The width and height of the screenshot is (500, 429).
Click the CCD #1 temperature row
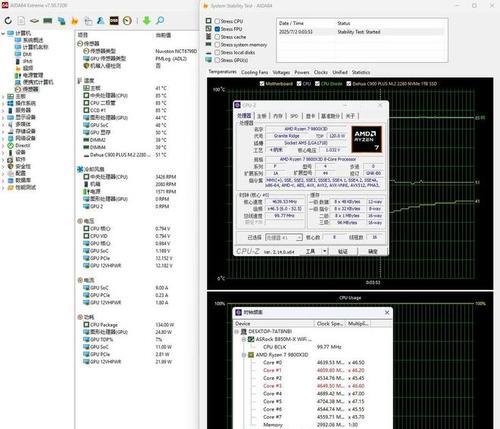point(125,110)
